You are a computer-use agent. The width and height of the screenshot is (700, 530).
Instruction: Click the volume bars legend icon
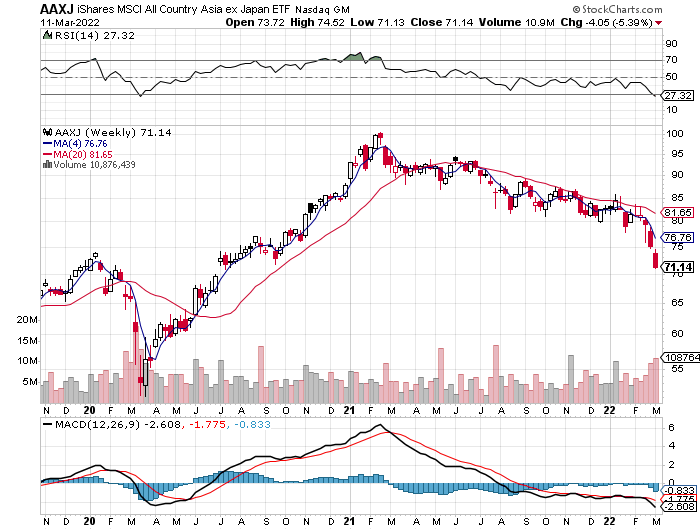click(x=47, y=164)
